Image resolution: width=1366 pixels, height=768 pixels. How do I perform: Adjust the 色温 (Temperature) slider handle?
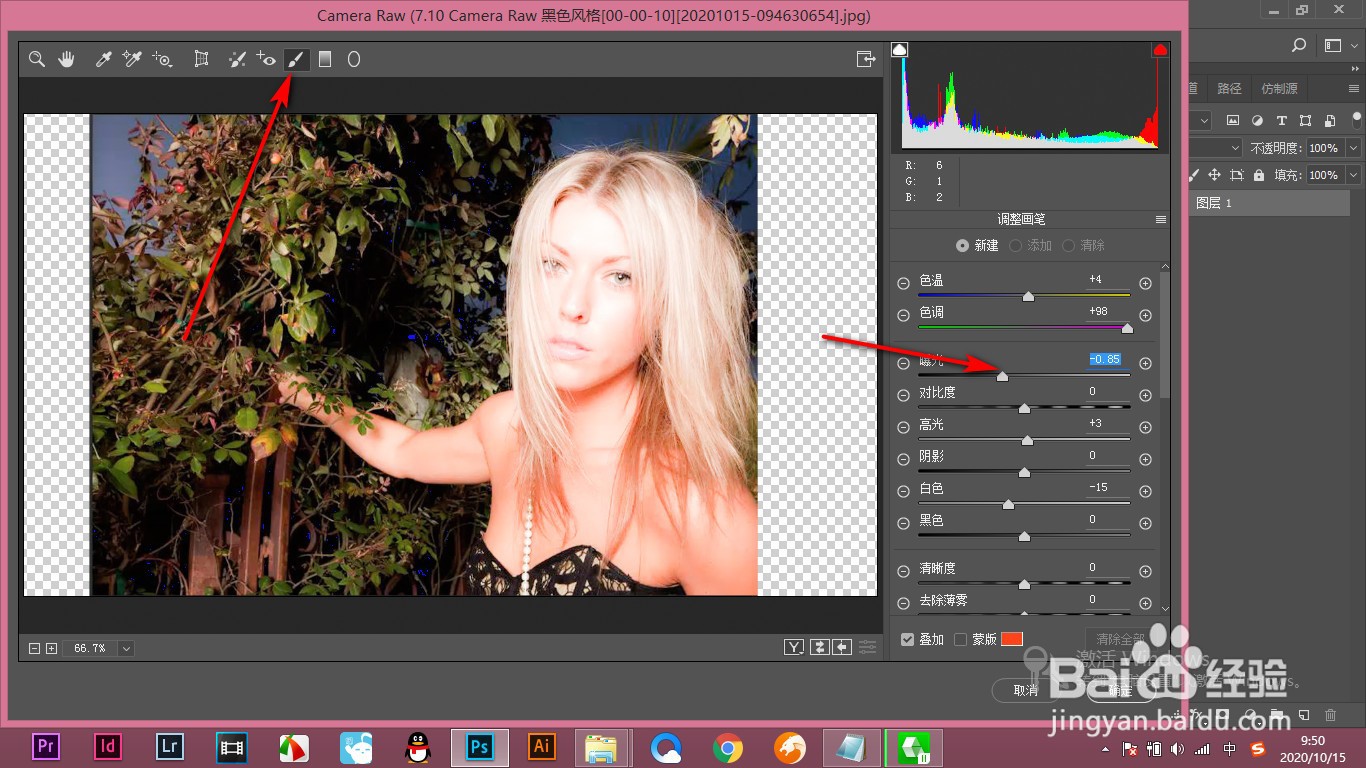pos(1028,296)
